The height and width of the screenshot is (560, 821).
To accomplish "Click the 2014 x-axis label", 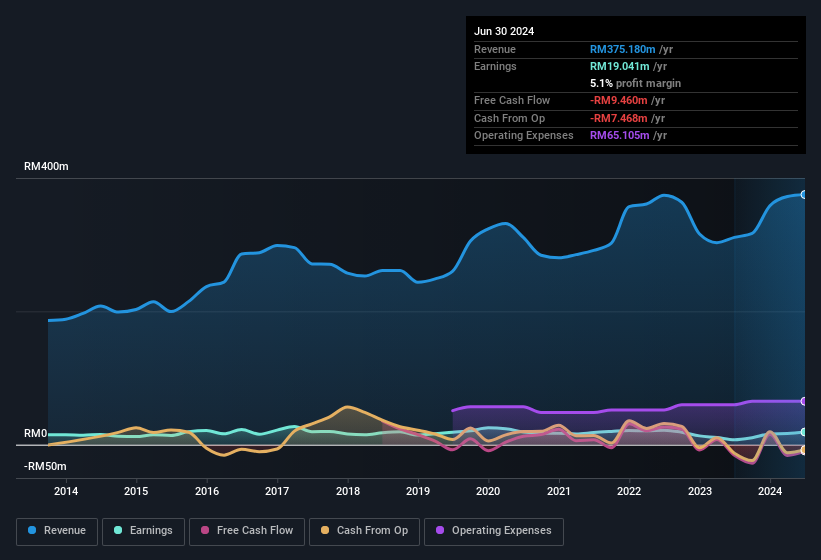I will 66,491.
